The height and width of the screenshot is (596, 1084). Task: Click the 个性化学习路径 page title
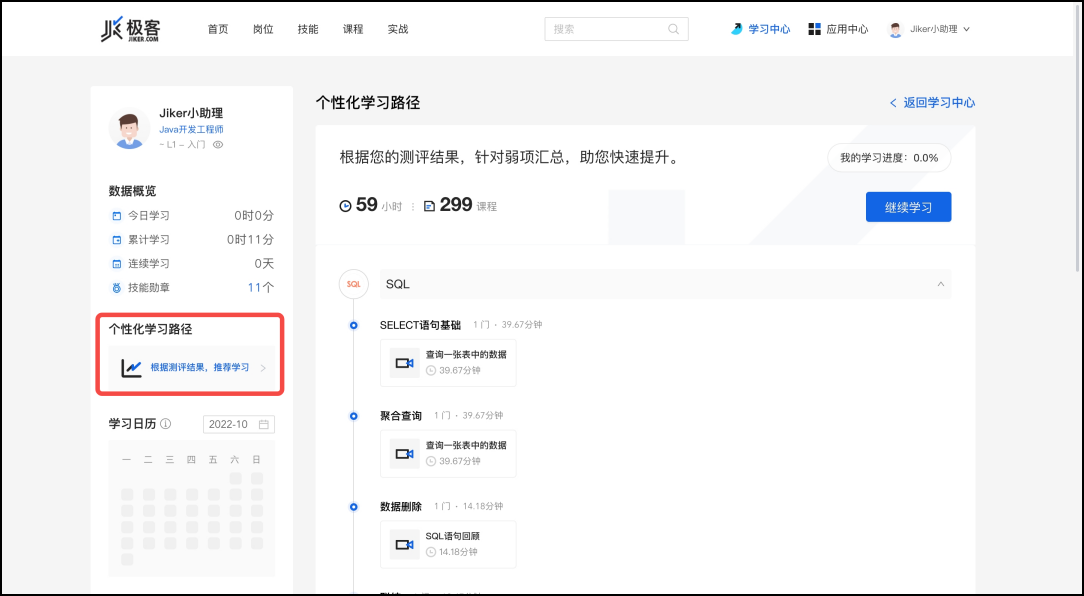[x=368, y=103]
